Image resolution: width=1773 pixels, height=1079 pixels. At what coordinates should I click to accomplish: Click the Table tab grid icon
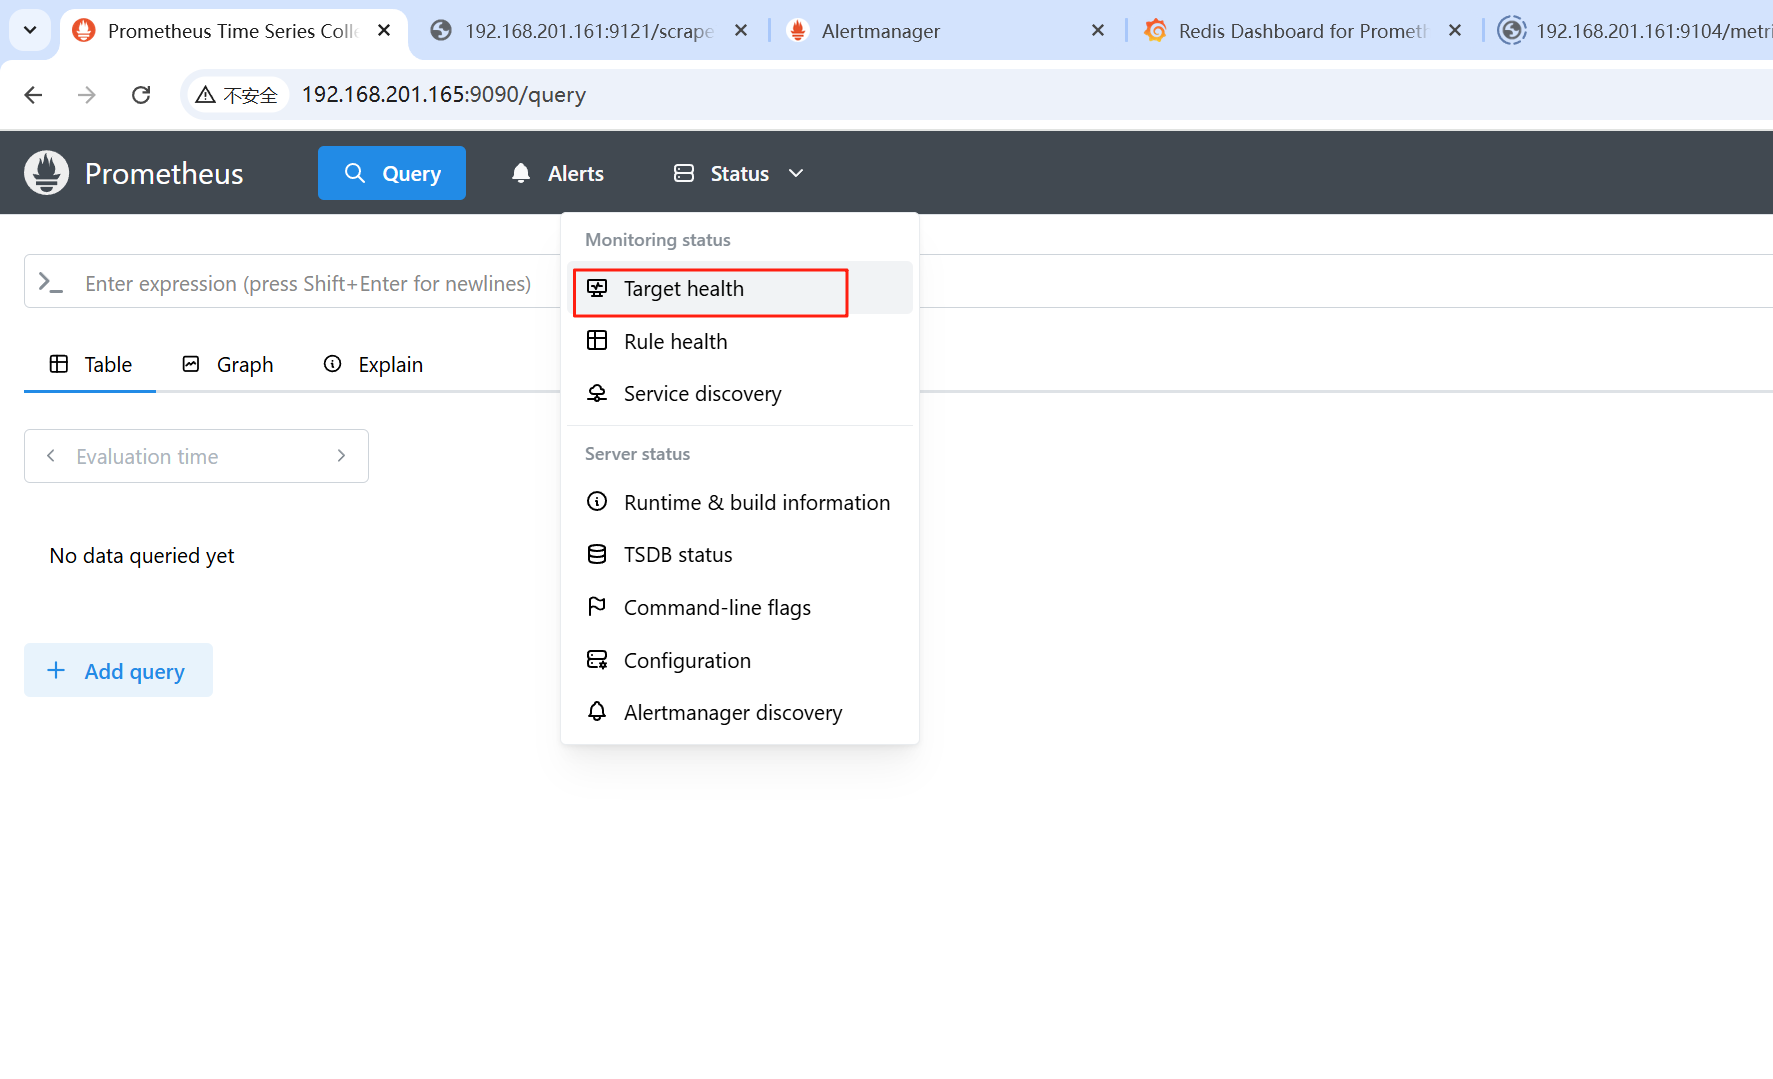tap(59, 364)
